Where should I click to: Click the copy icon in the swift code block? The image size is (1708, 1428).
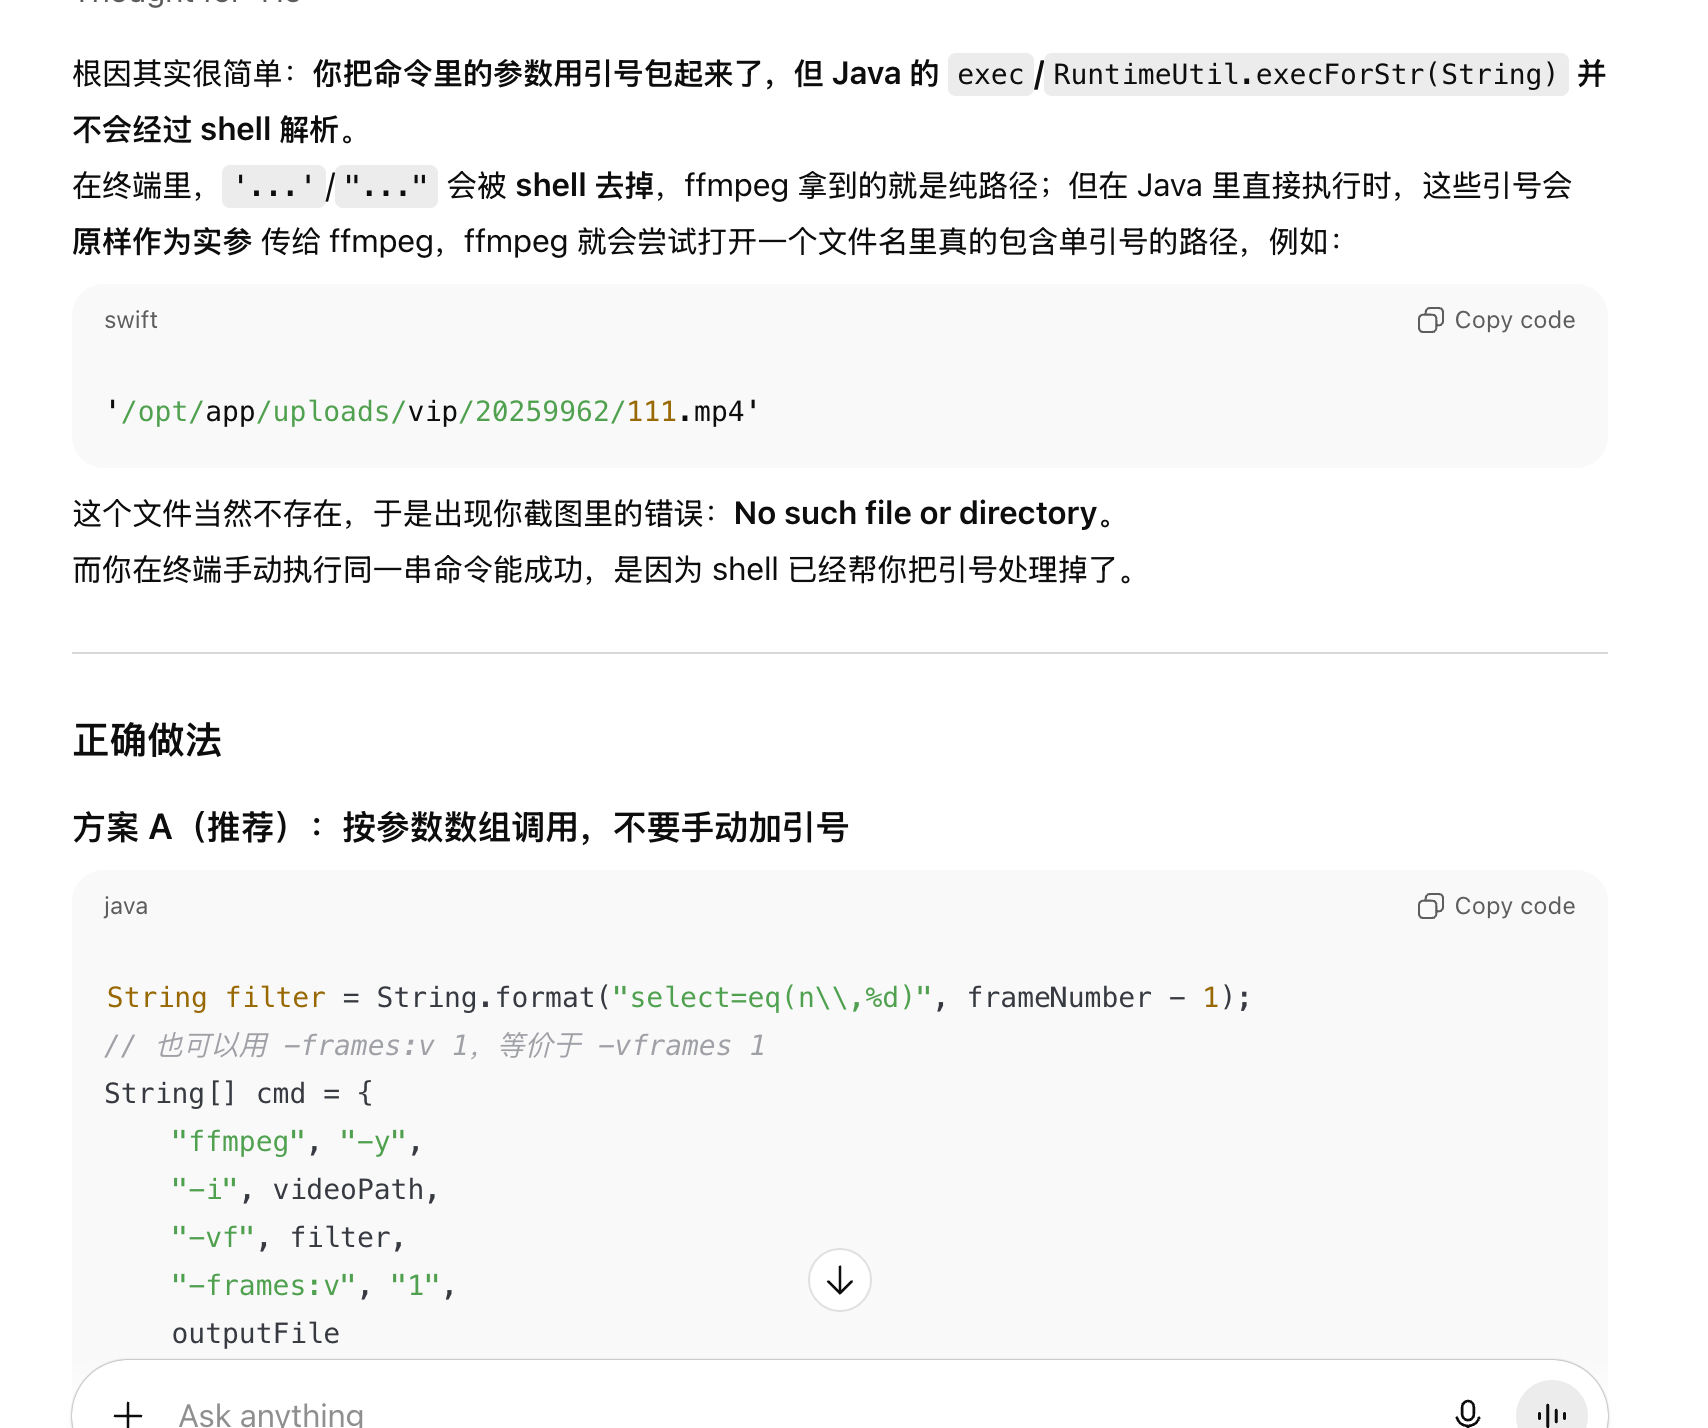tap(1430, 320)
